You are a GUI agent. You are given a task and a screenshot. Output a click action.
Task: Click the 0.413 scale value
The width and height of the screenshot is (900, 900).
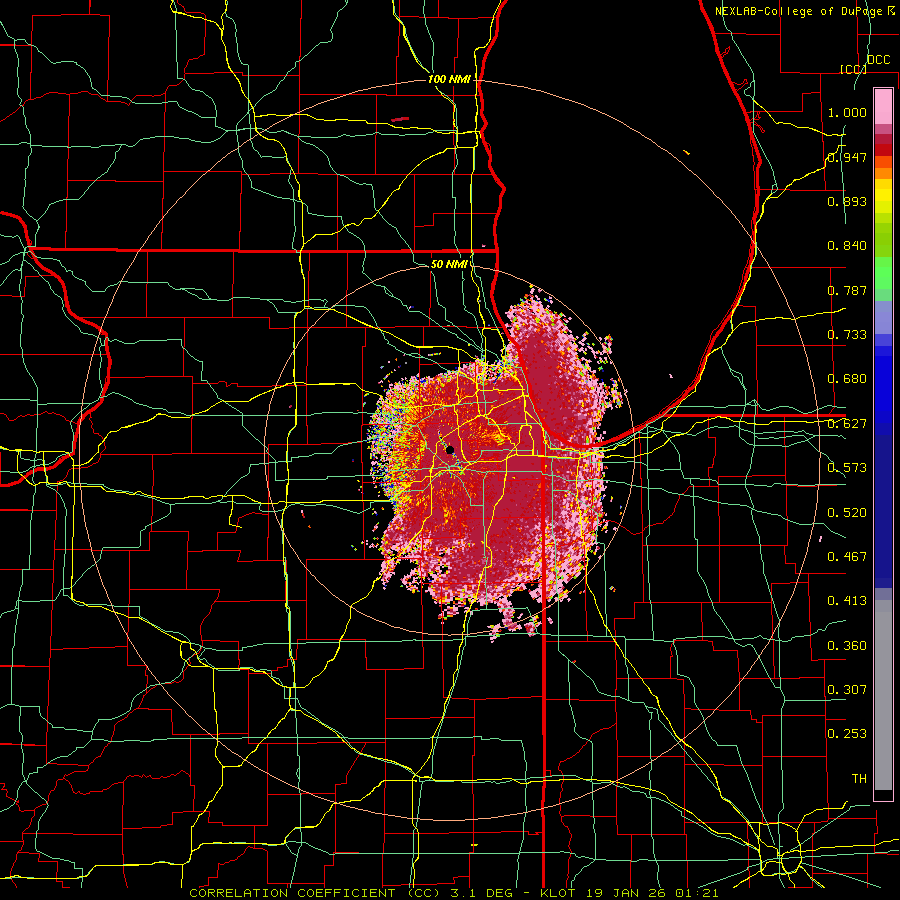(x=847, y=601)
